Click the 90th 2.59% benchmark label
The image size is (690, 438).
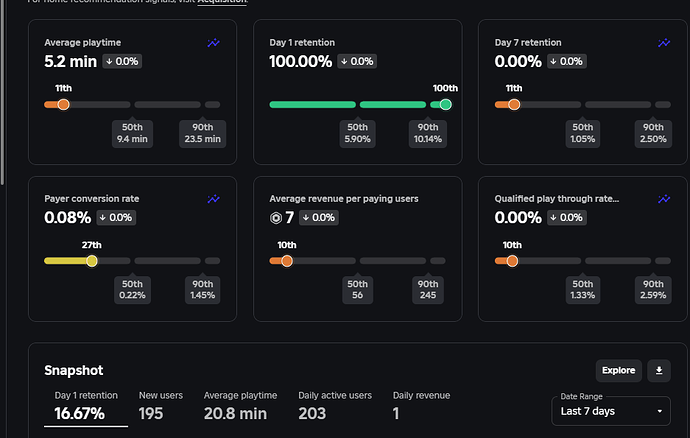653,290
